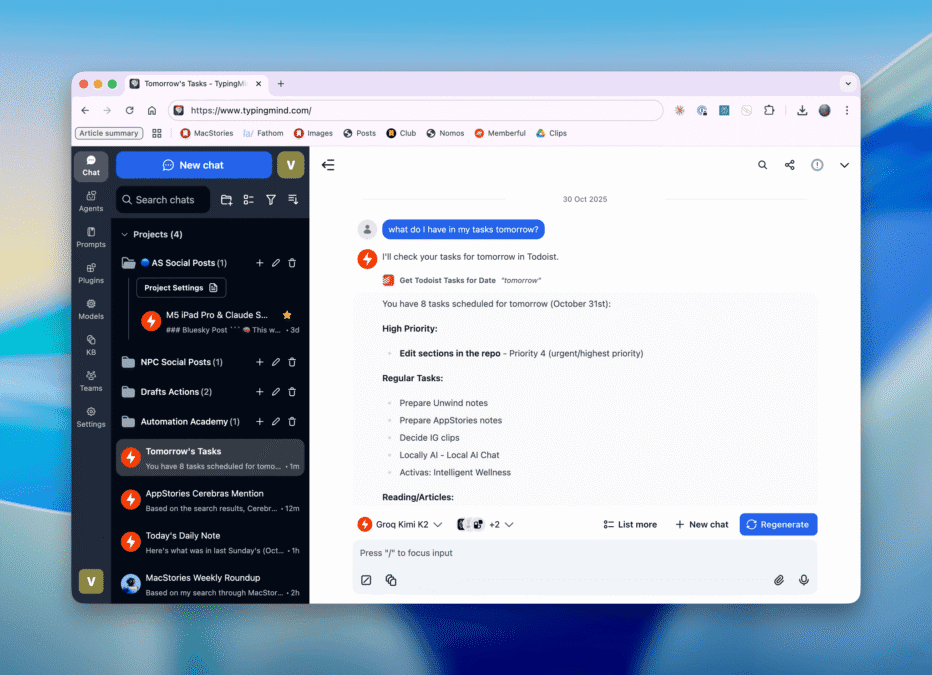The height and width of the screenshot is (675, 932).
Task: Toggle the star on M5 iPad Pro chat
Action: [x=287, y=315]
